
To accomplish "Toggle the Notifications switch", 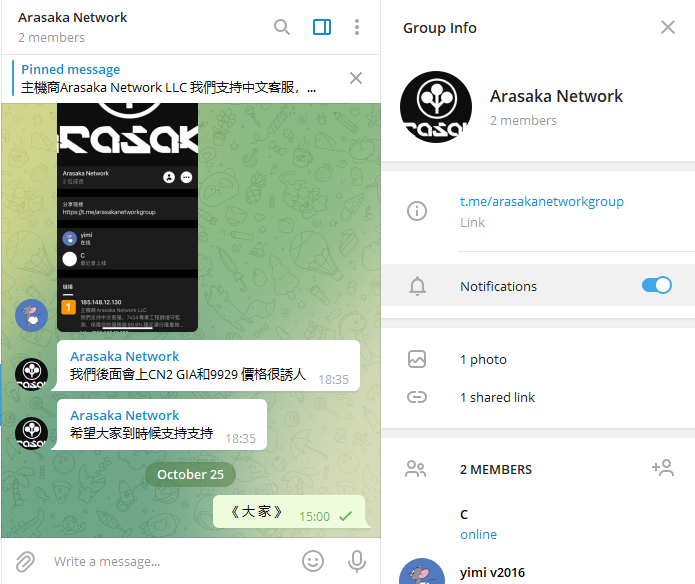I will click(x=656, y=285).
